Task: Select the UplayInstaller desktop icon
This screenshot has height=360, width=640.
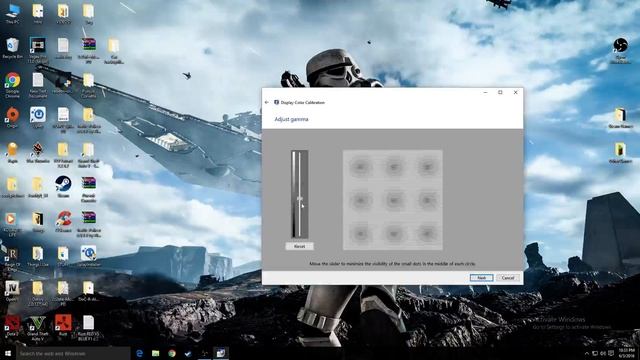Action: point(88,256)
